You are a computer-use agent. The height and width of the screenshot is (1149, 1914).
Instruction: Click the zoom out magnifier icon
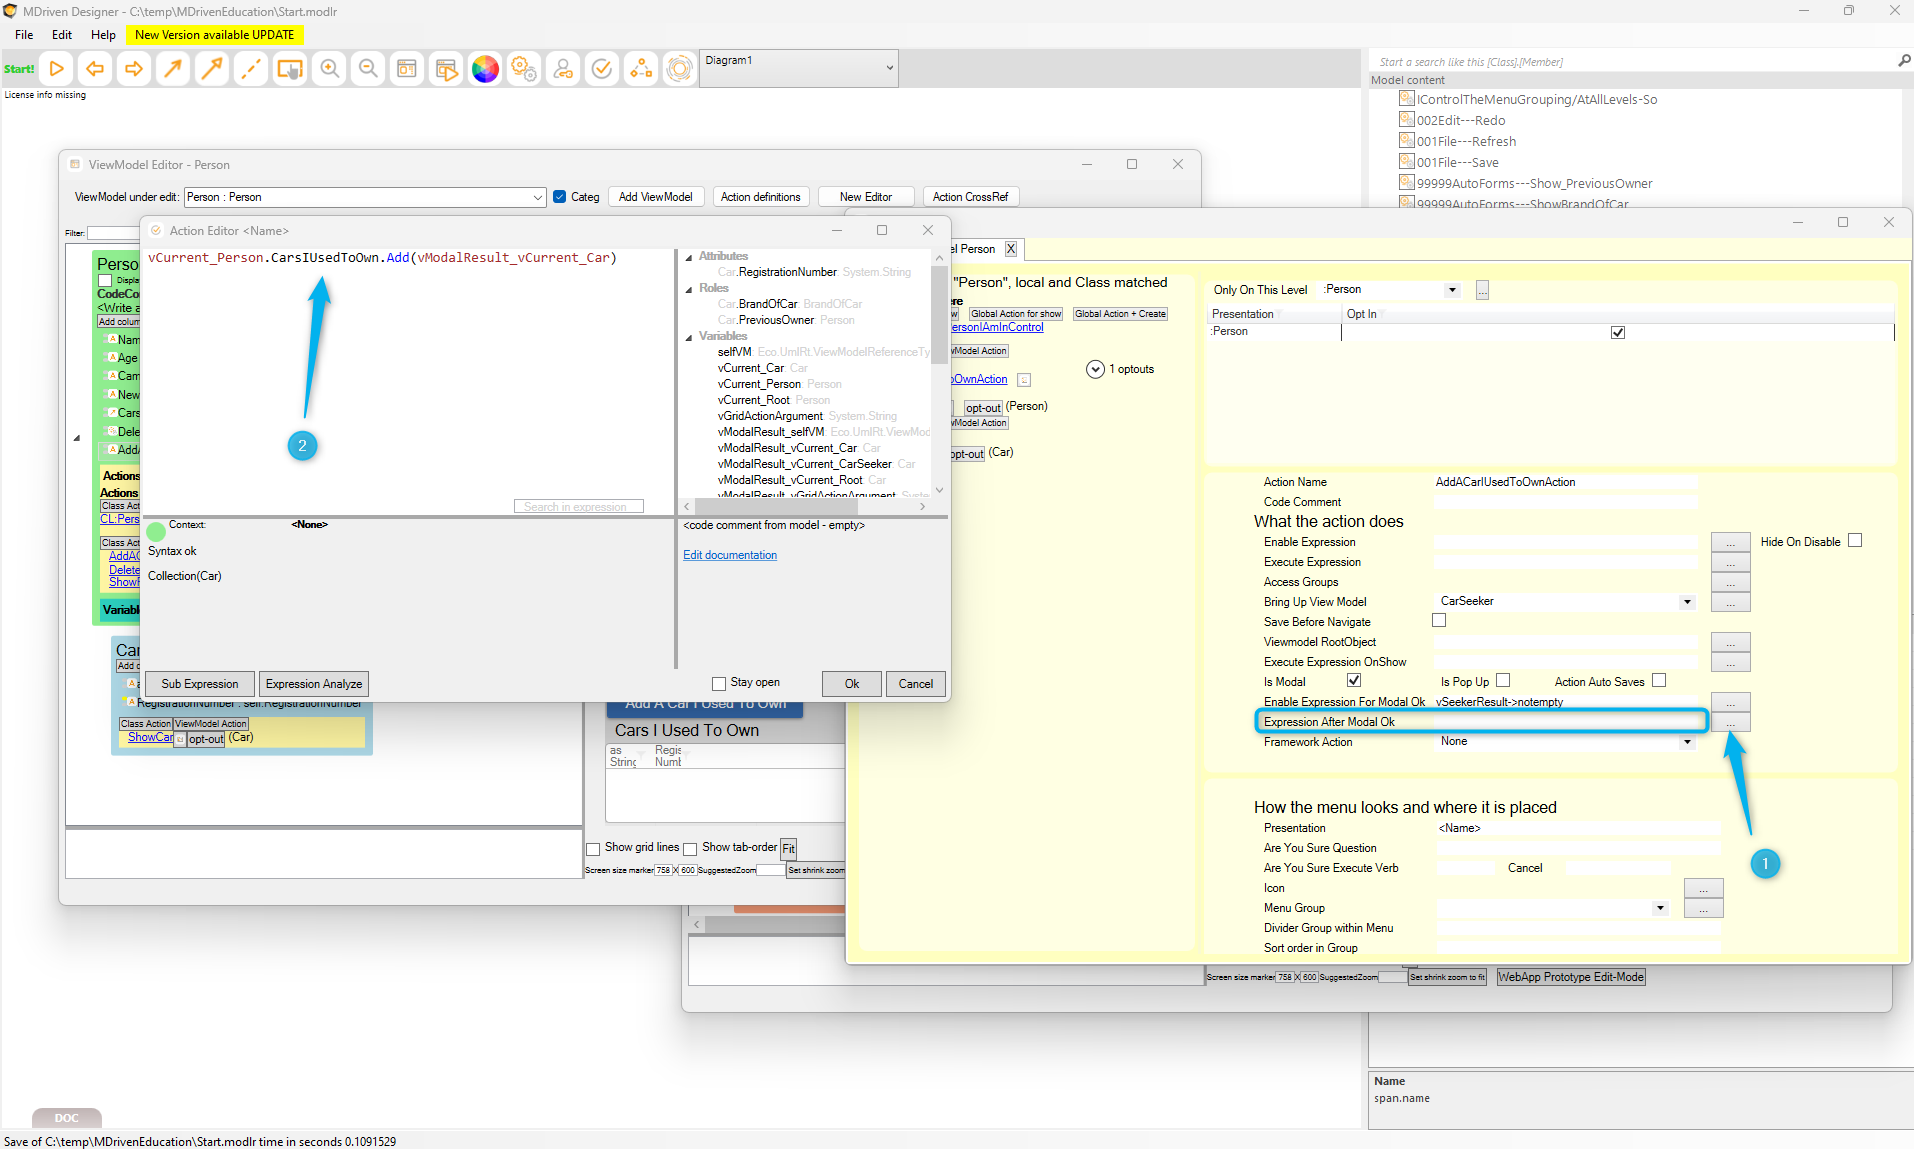click(x=368, y=69)
